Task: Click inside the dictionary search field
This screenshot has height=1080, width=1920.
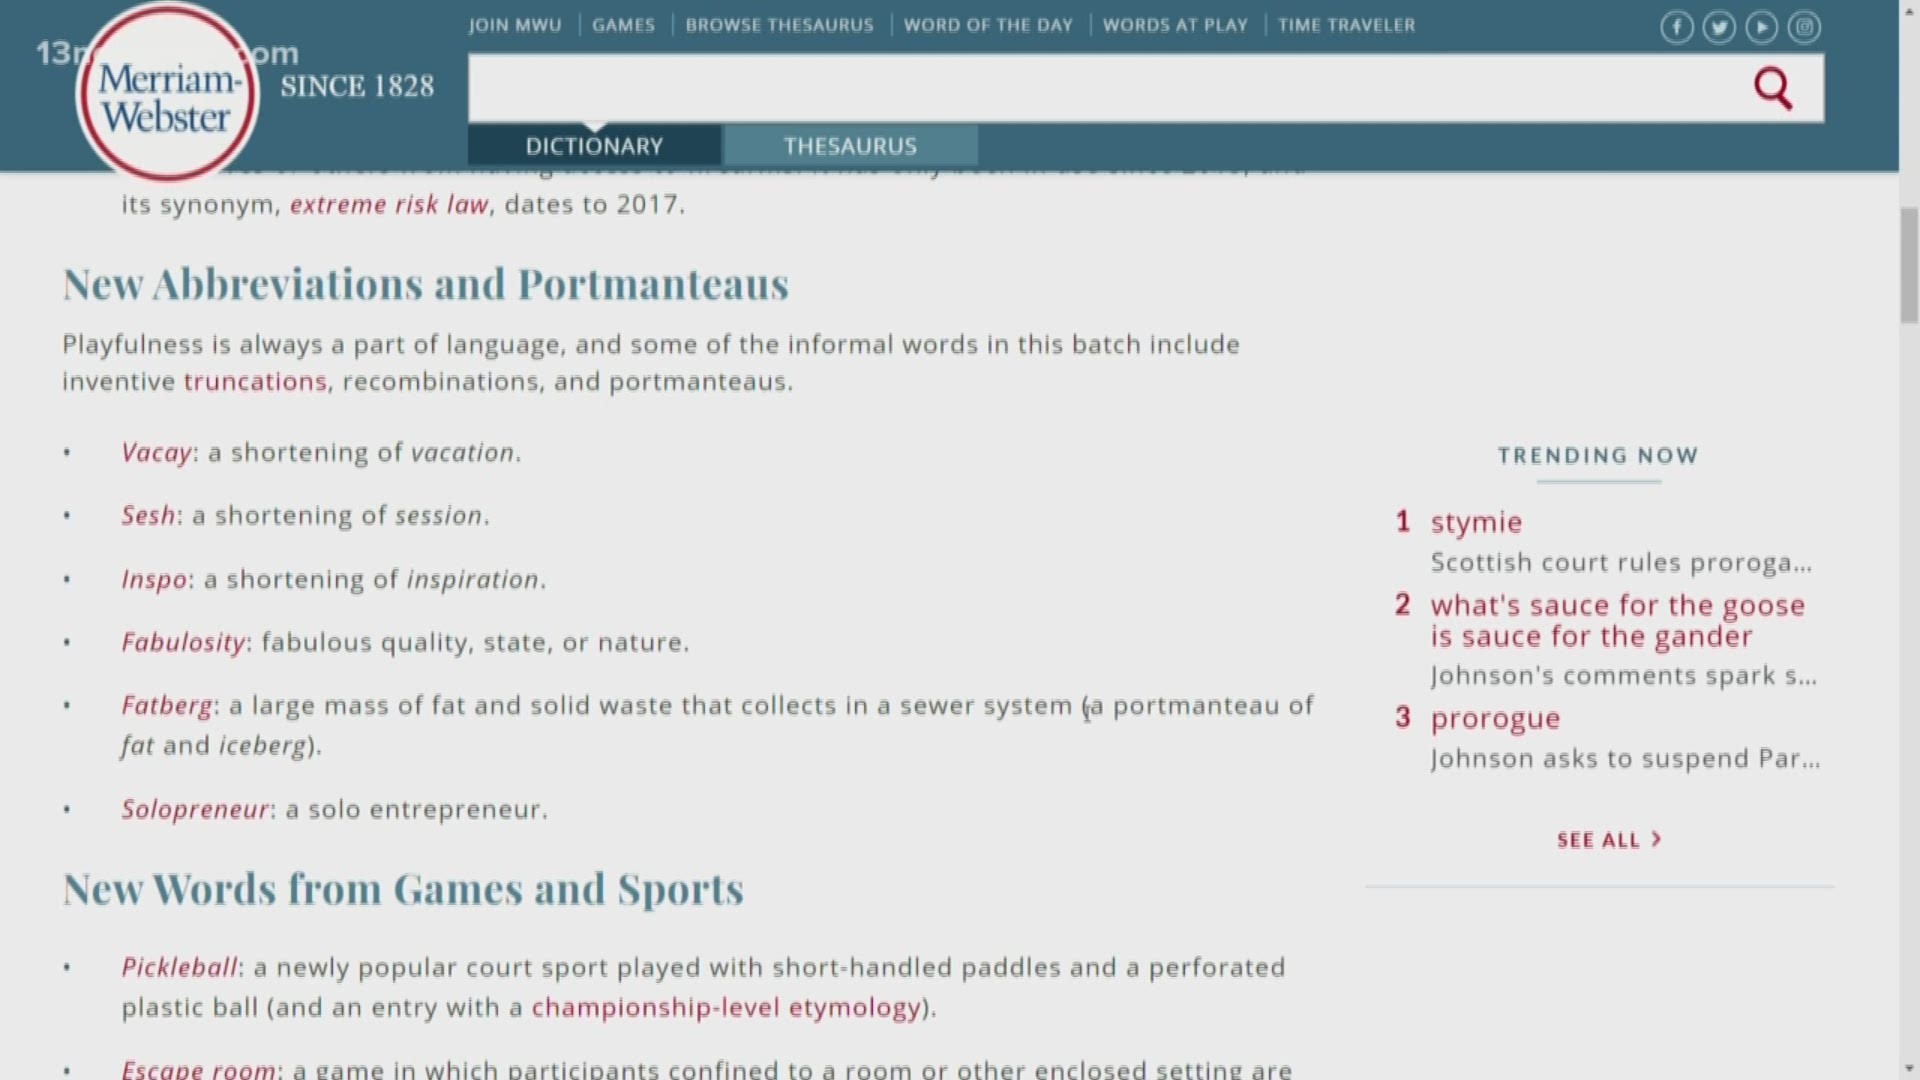Action: tap(1100, 88)
